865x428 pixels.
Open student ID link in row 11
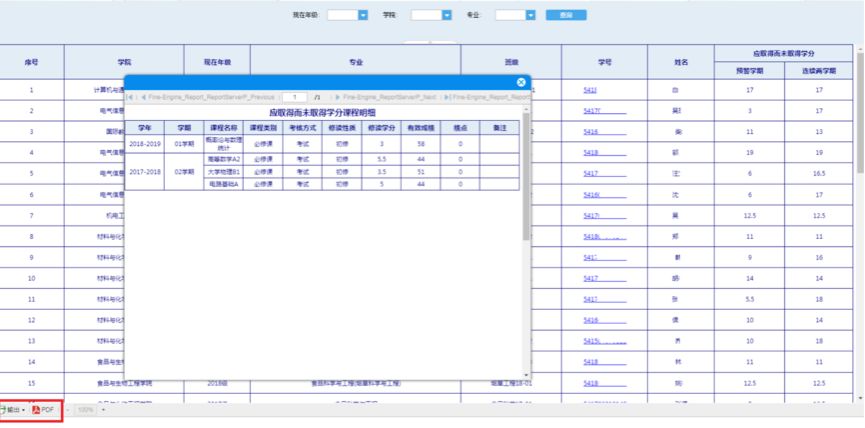point(604,299)
